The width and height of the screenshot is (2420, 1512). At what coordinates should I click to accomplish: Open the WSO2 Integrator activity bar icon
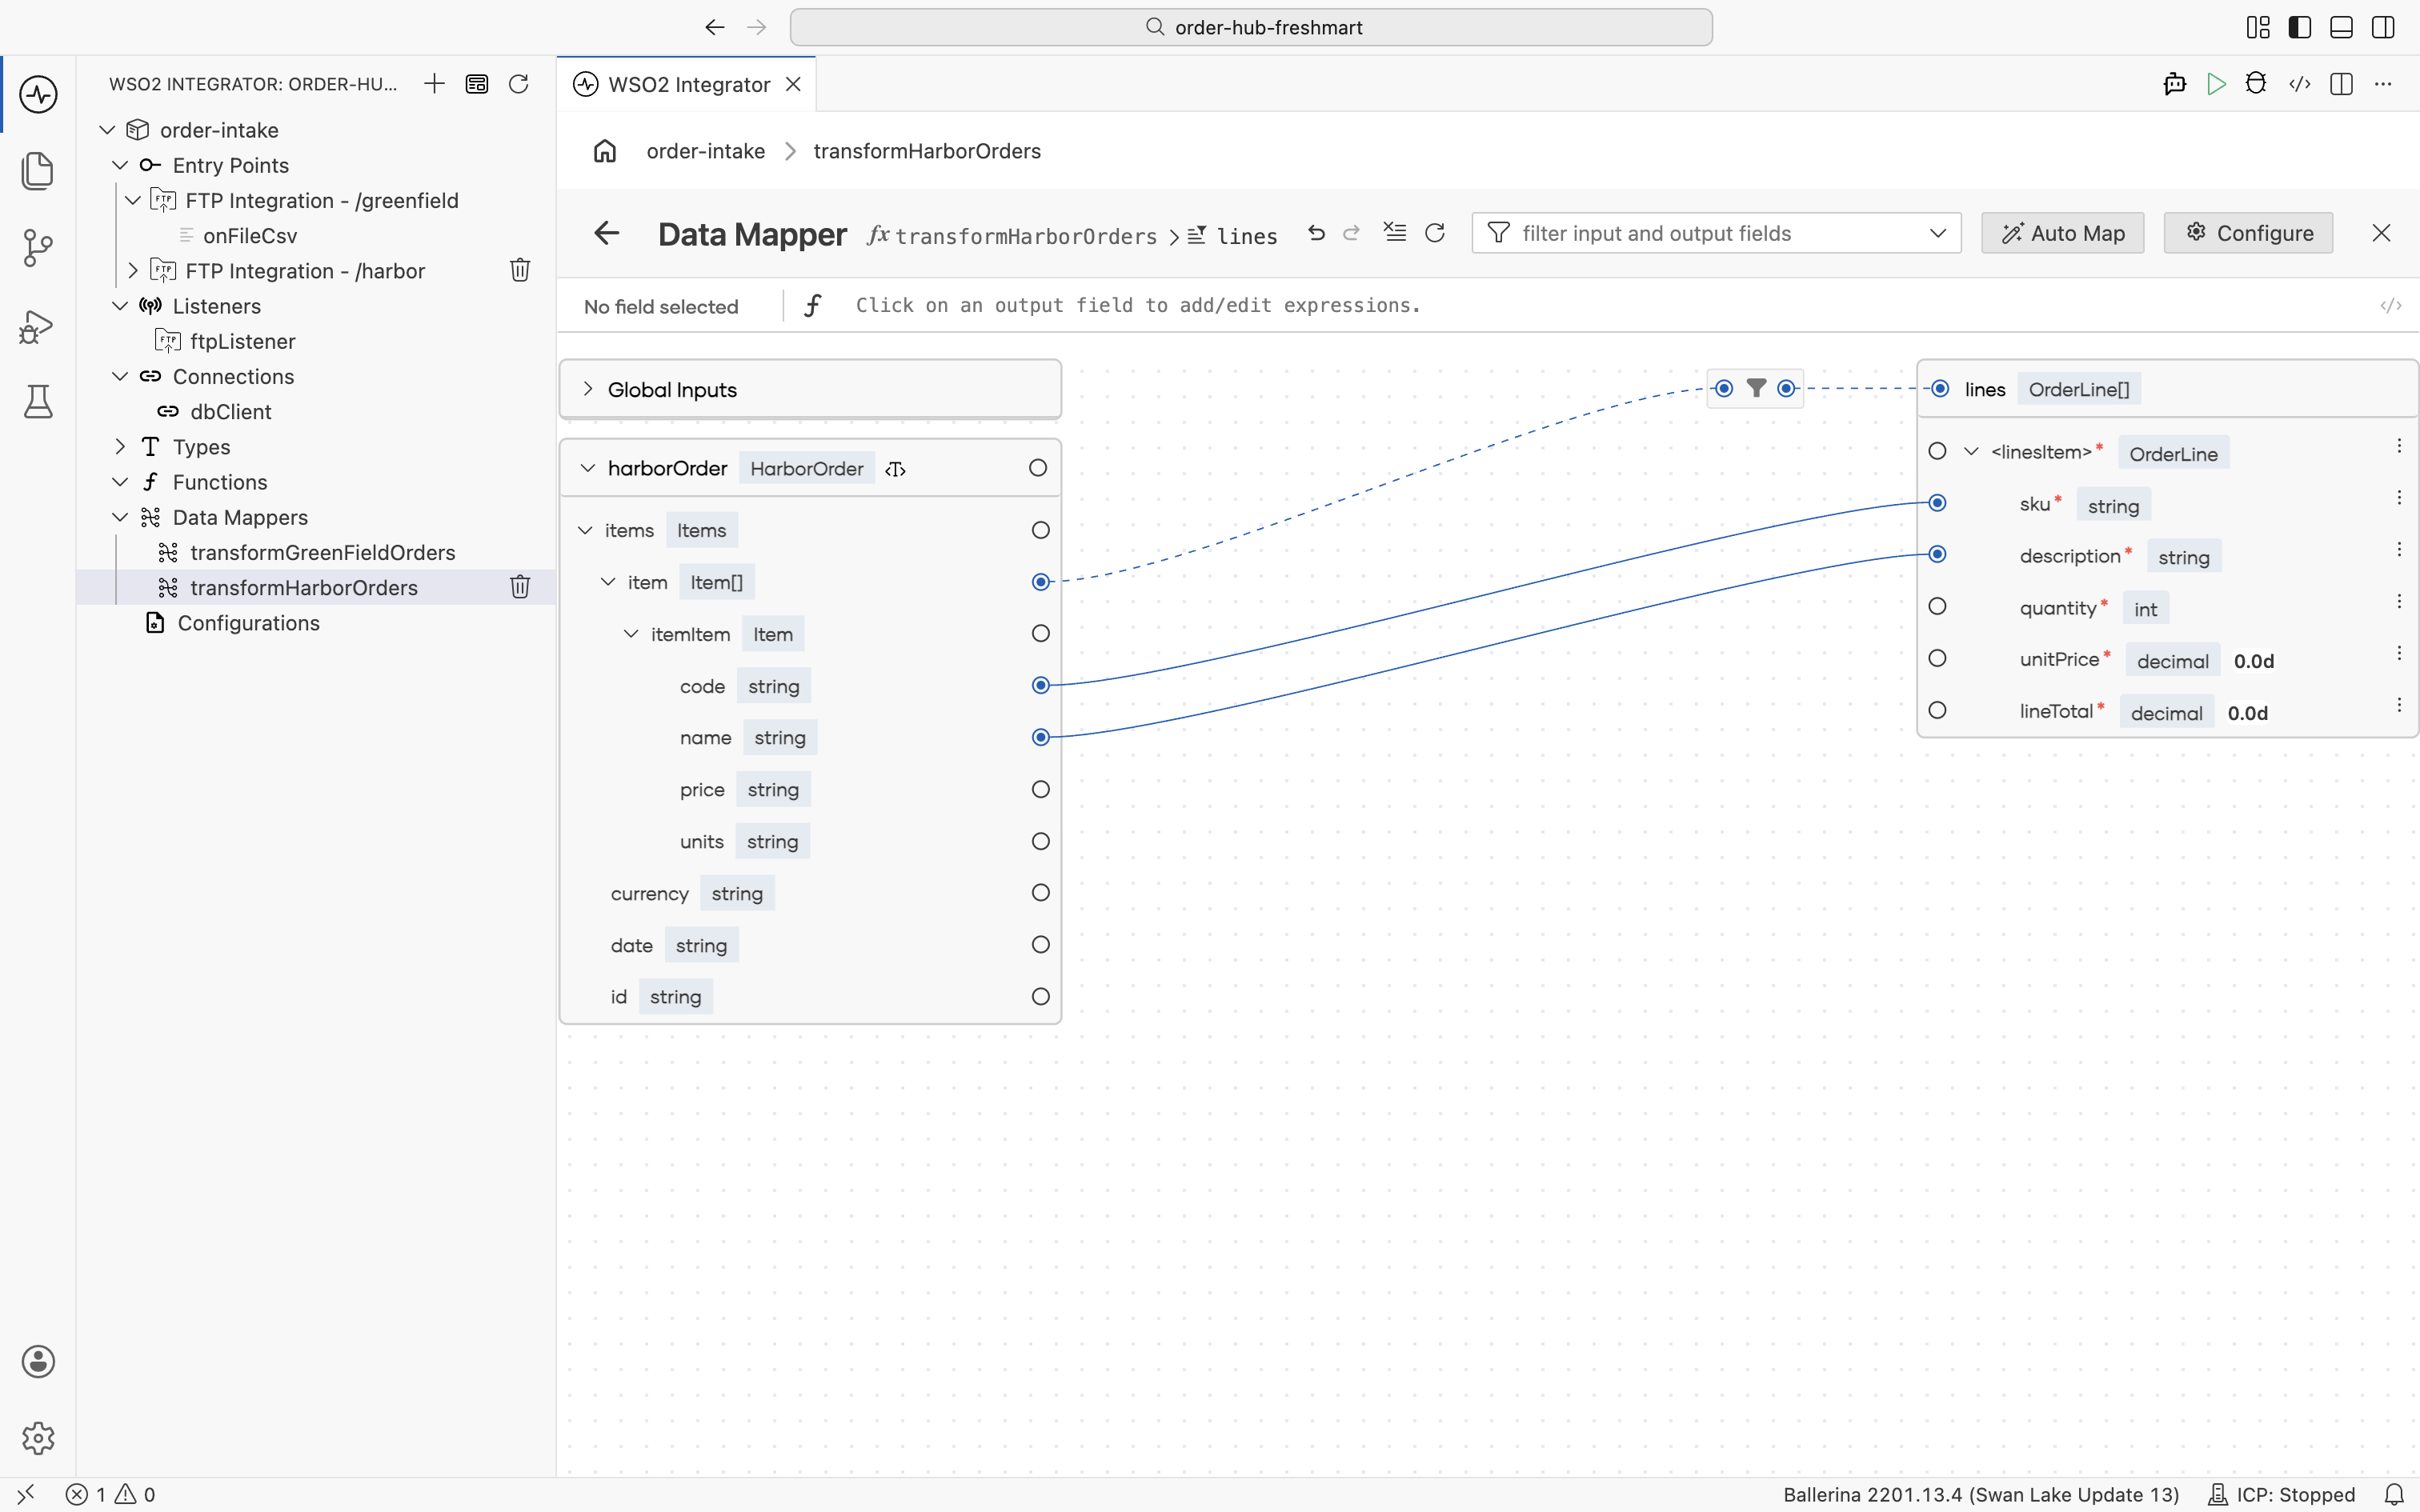click(x=38, y=95)
